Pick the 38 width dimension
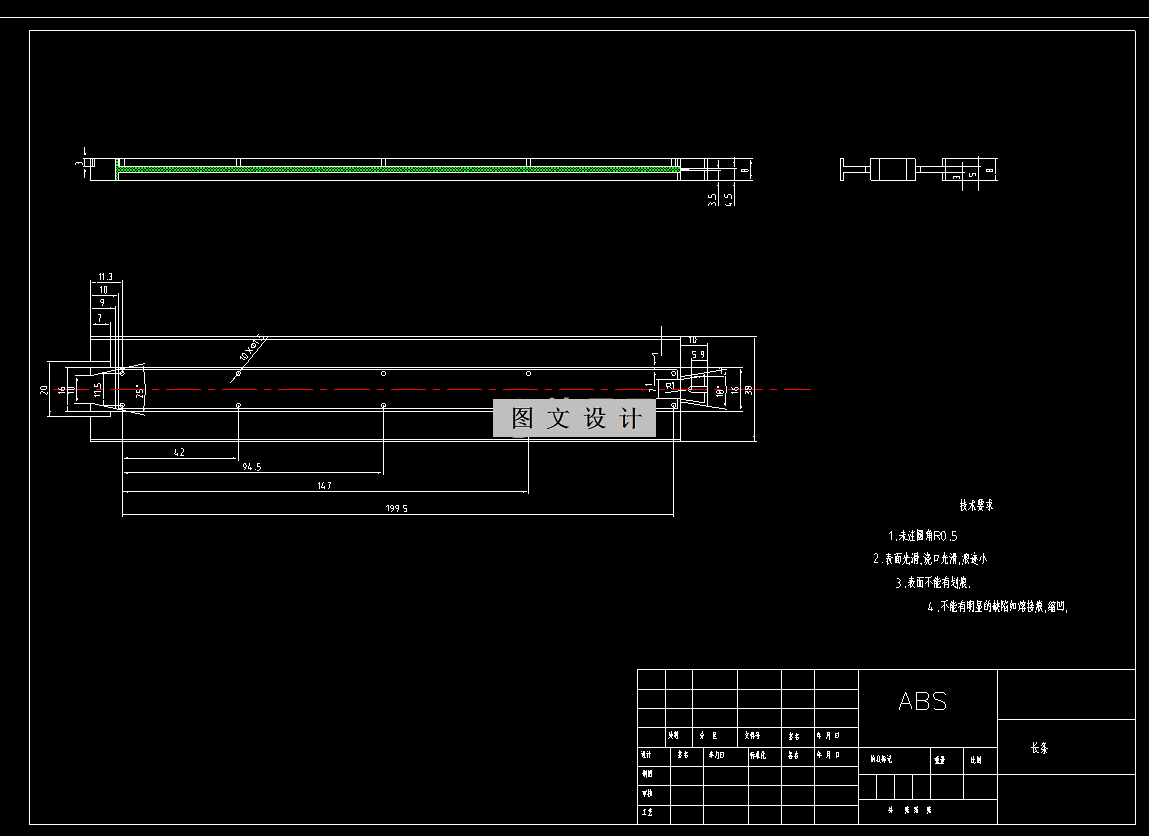Viewport: 1149px width, 836px height. (x=748, y=391)
